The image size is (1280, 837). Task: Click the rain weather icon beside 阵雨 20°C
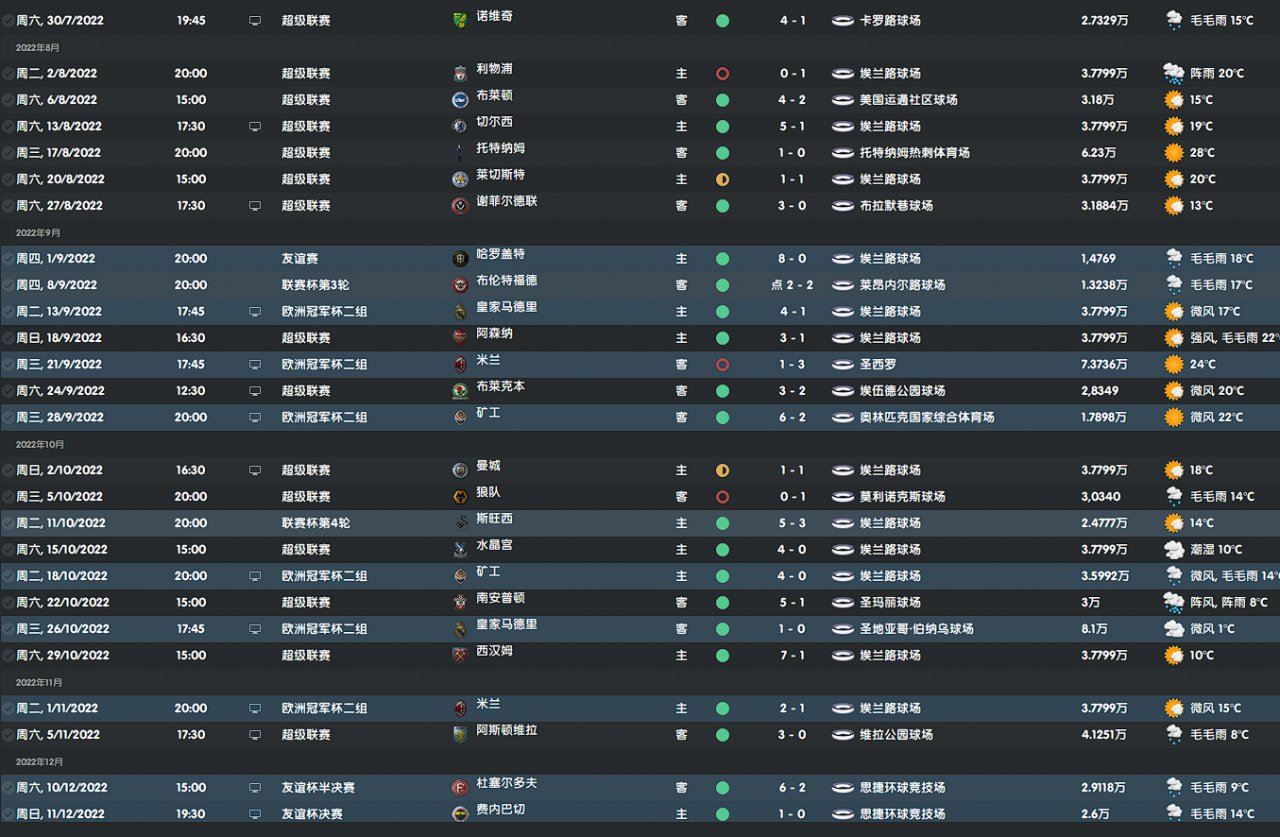[x=1173, y=73]
